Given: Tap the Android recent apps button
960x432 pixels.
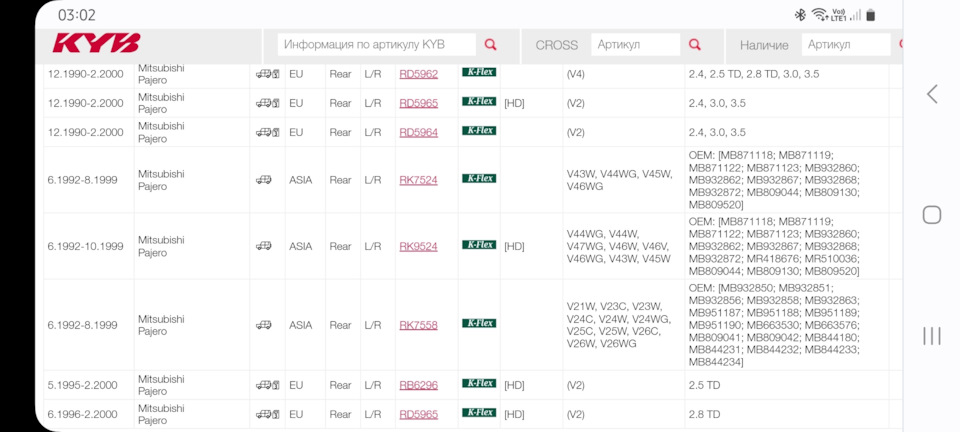Looking at the screenshot, I should click(x=931, y=336).
